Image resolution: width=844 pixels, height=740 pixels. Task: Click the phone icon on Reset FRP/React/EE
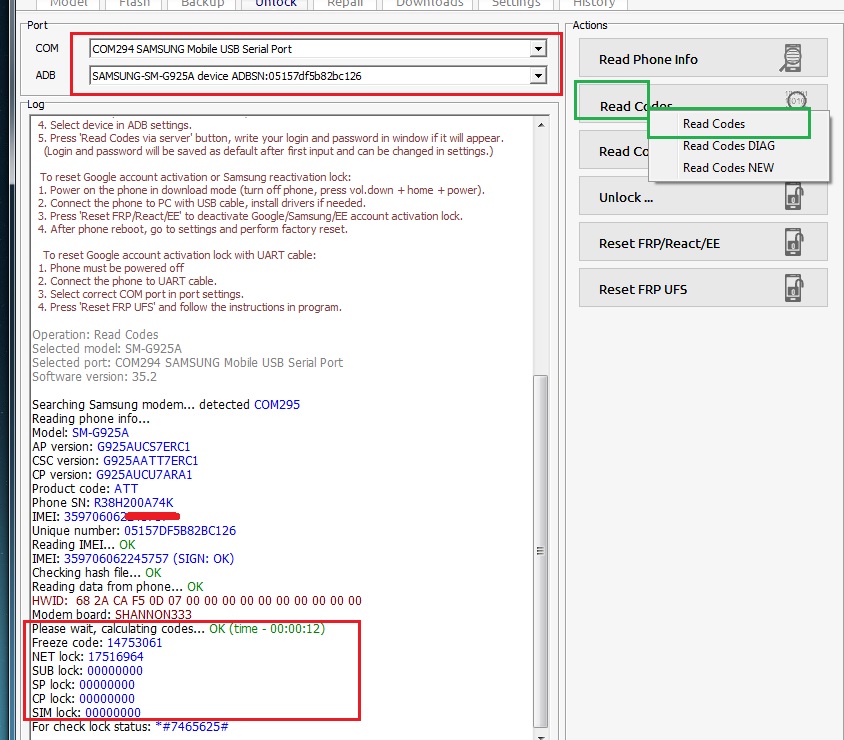[794, 242]
